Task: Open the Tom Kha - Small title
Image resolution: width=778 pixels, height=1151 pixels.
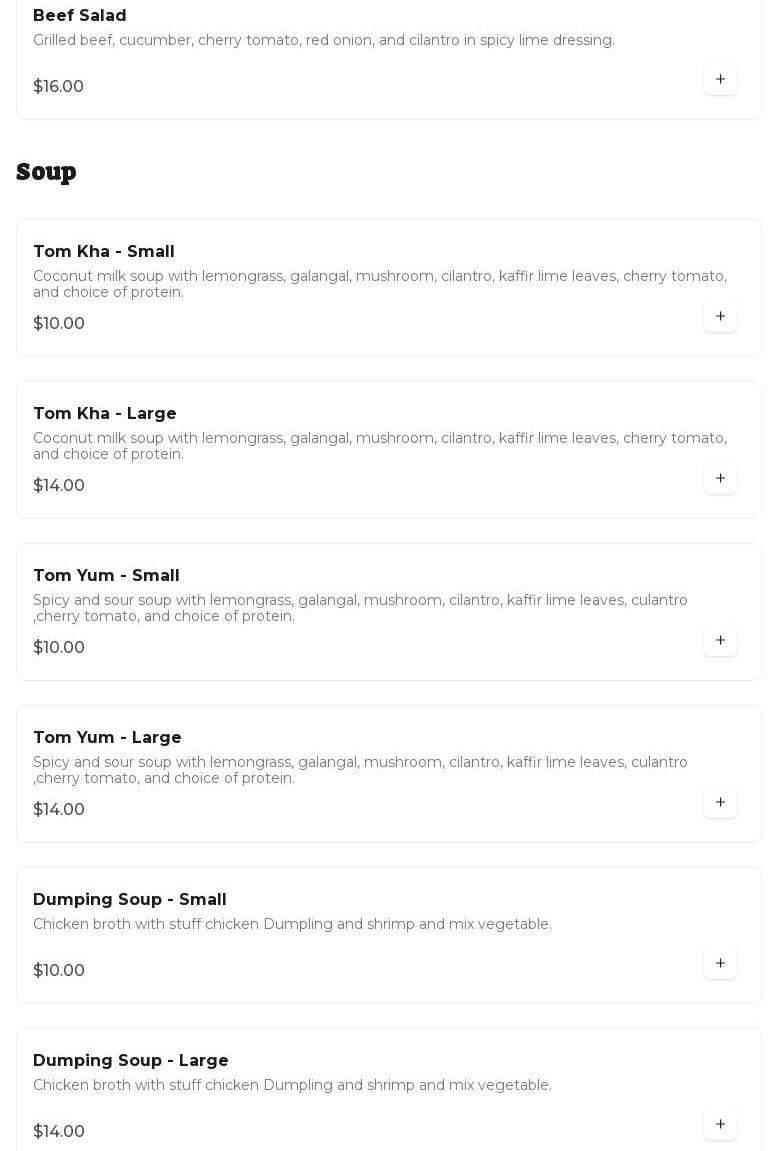Action: point(104,252)
